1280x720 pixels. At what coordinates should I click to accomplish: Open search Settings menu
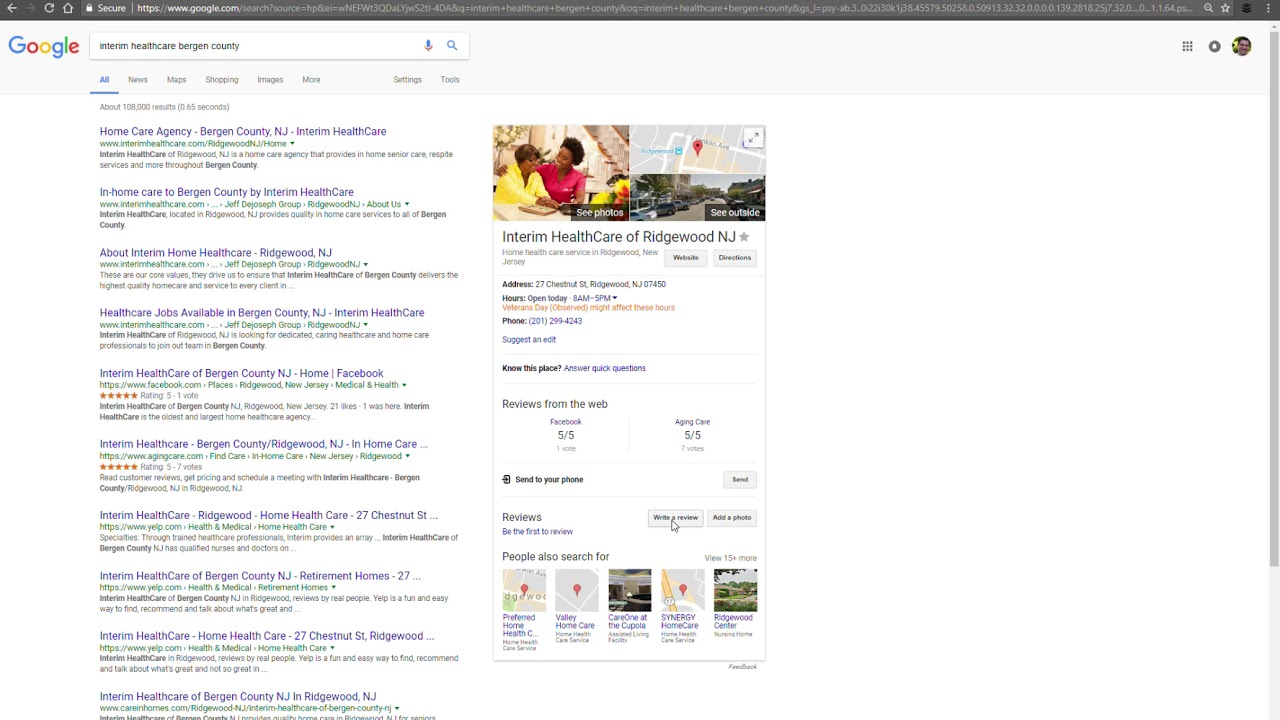pos(407,80)
